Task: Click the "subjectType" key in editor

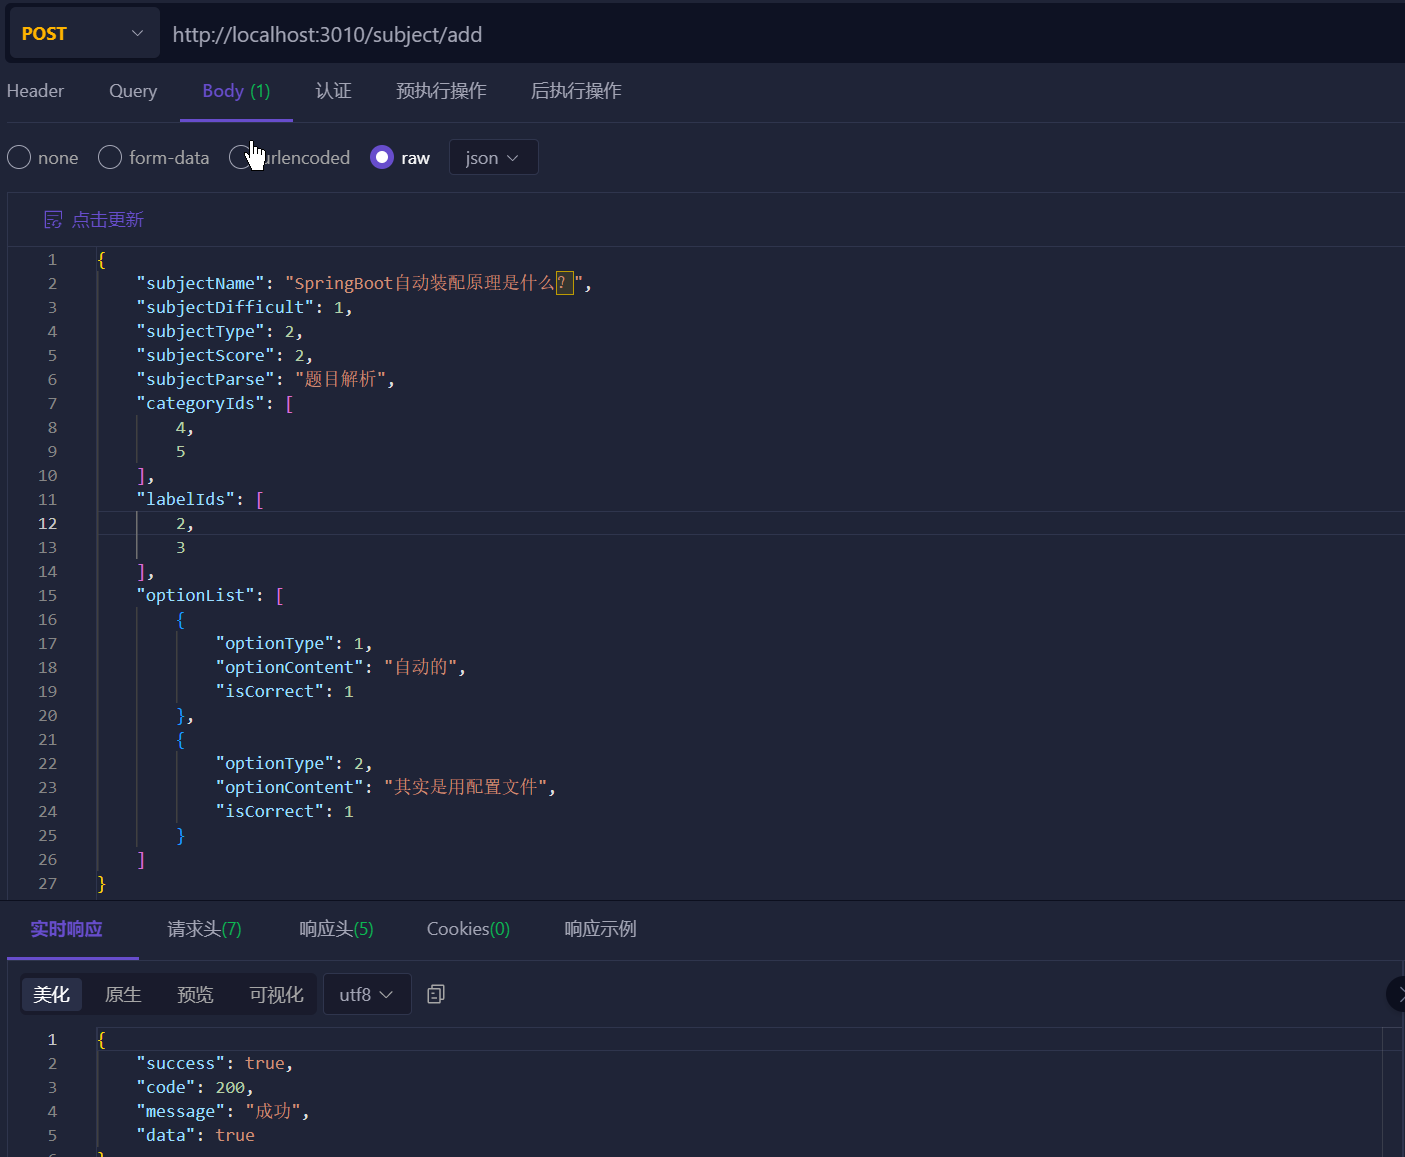Action: pyautogui.click(x=201, y=331)
